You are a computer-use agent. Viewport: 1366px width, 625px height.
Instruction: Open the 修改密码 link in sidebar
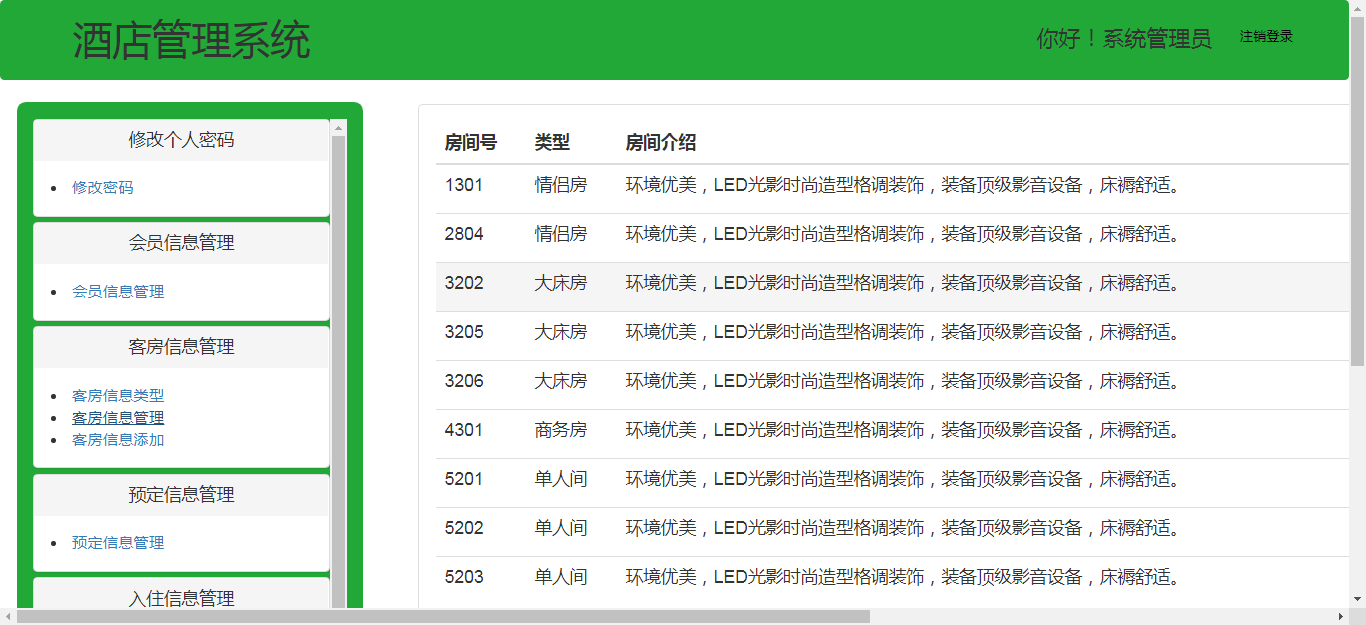pos(102,187)
